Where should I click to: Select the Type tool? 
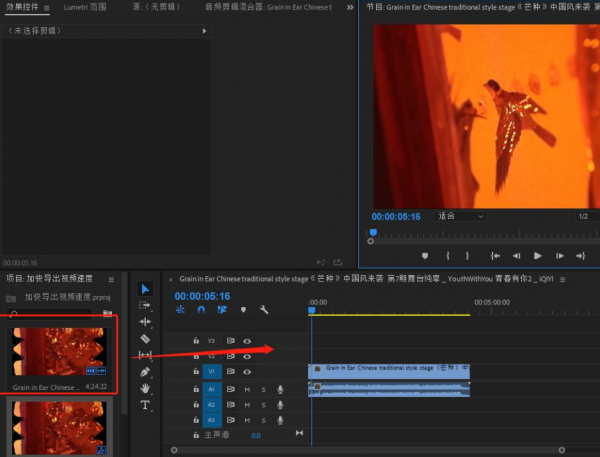[145, 405]
